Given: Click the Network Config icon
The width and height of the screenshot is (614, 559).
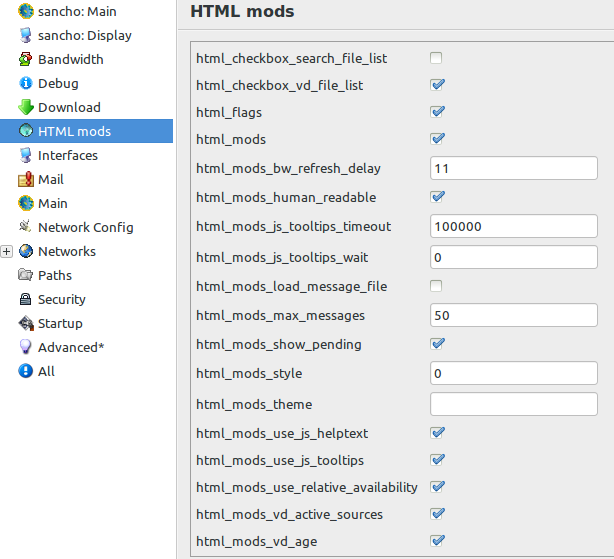Looking at the screenshot, I should click(25, 227).
